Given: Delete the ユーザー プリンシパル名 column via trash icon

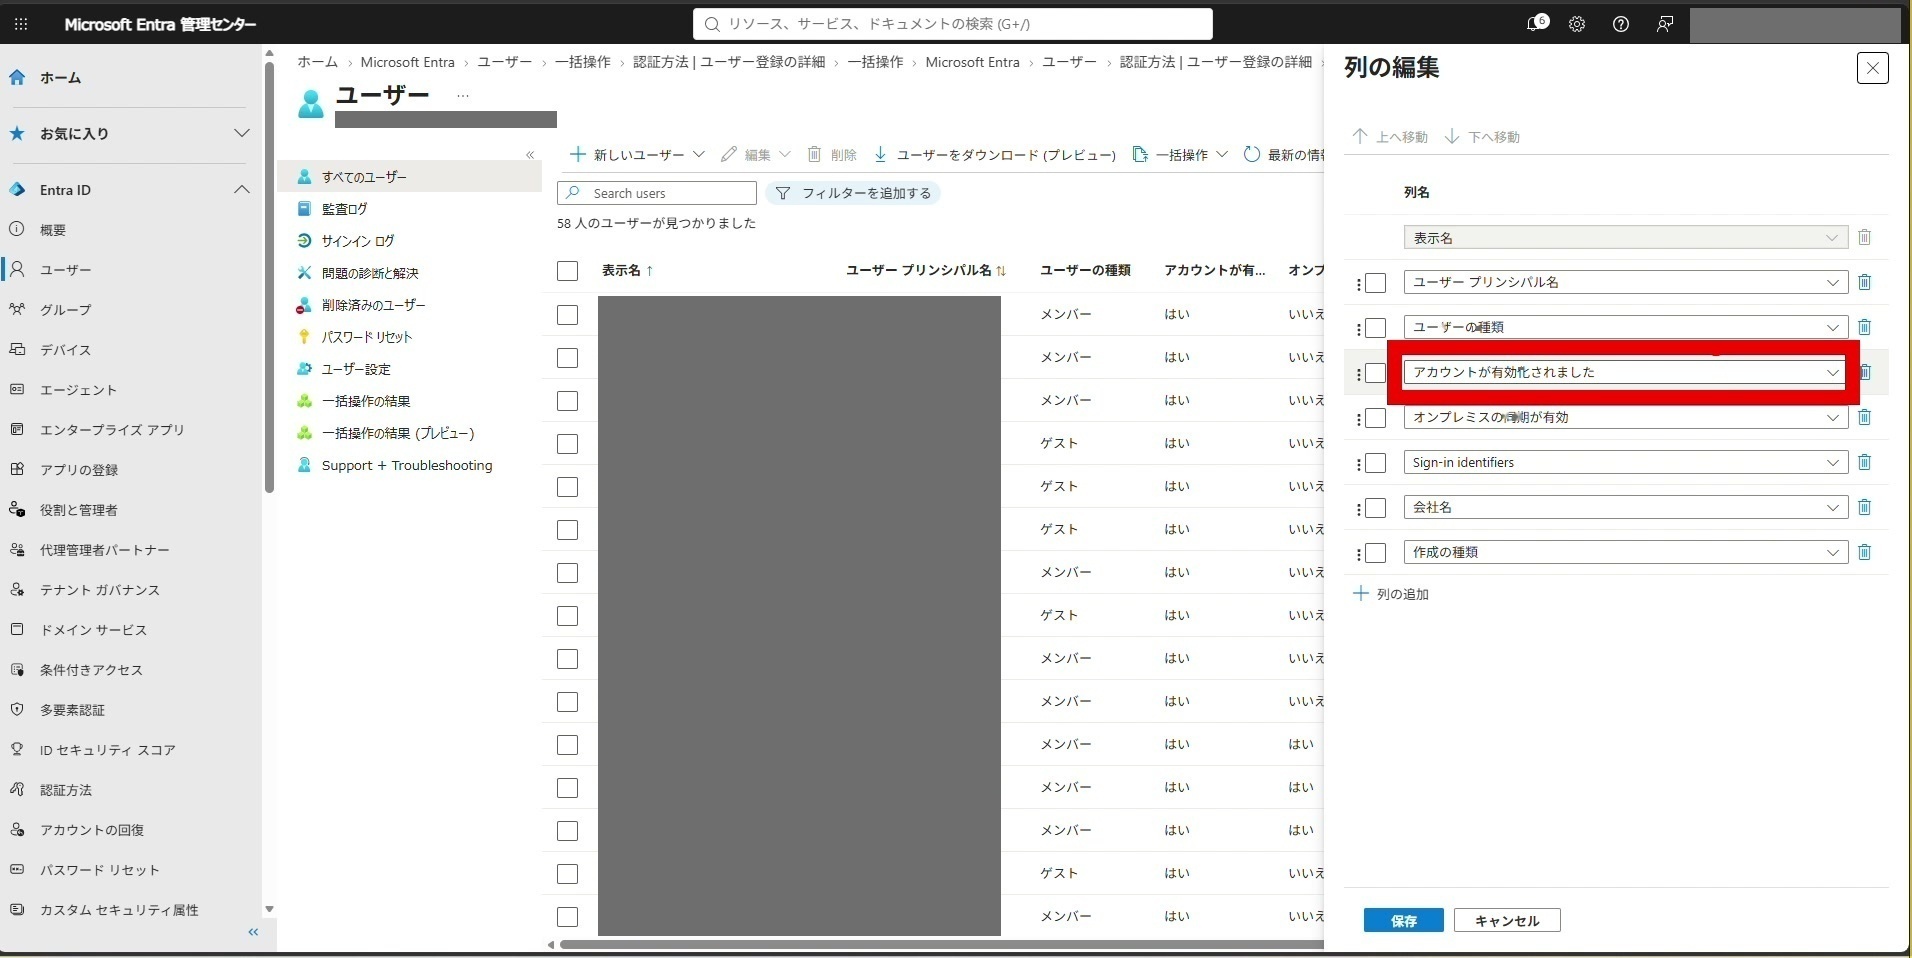Looking at the screenshot, I should pos(1864,282).
